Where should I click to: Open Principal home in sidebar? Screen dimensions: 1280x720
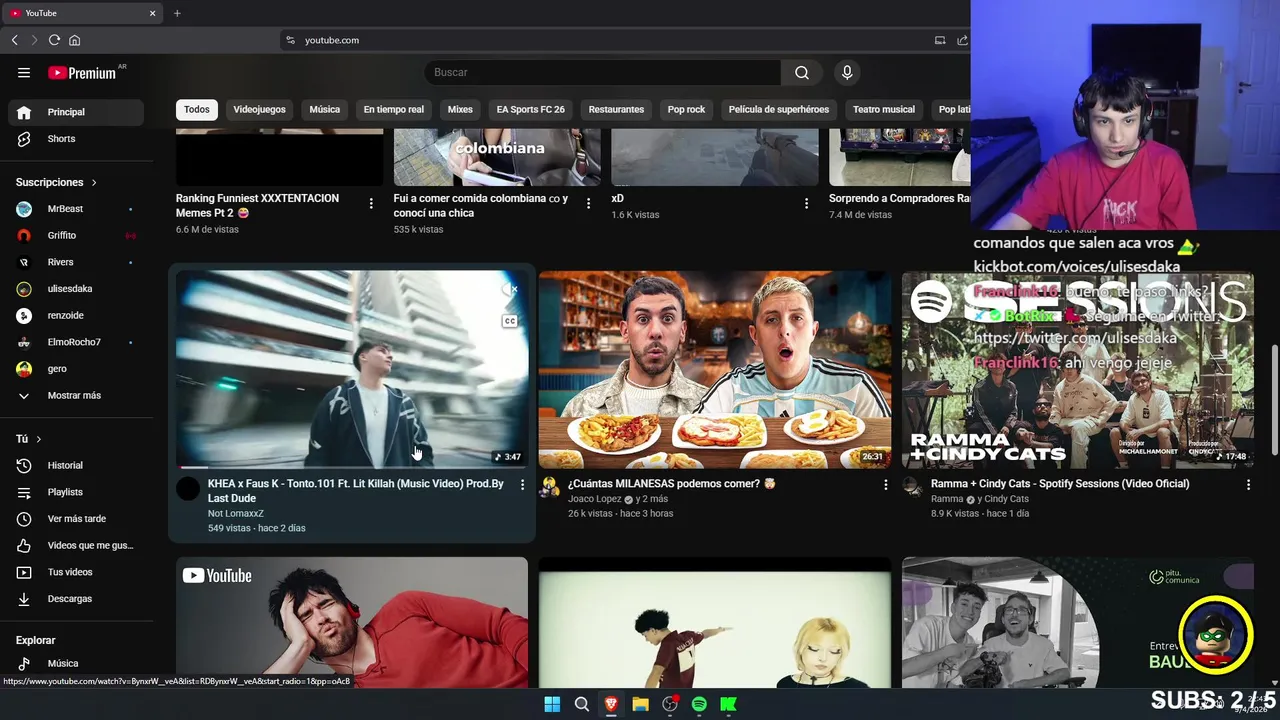(76, 112)
